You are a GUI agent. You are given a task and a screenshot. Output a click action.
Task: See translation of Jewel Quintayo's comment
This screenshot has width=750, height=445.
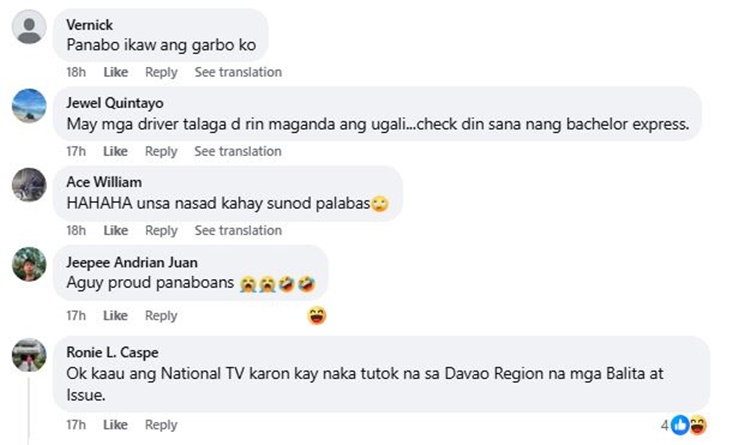point(238,151)
